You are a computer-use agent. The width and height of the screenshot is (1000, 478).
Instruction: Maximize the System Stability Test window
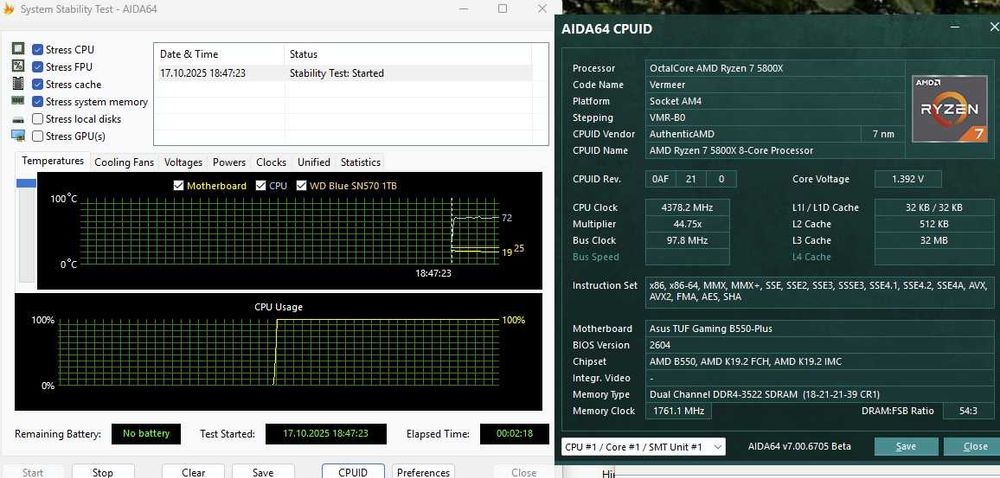click(x=503, y=9)
